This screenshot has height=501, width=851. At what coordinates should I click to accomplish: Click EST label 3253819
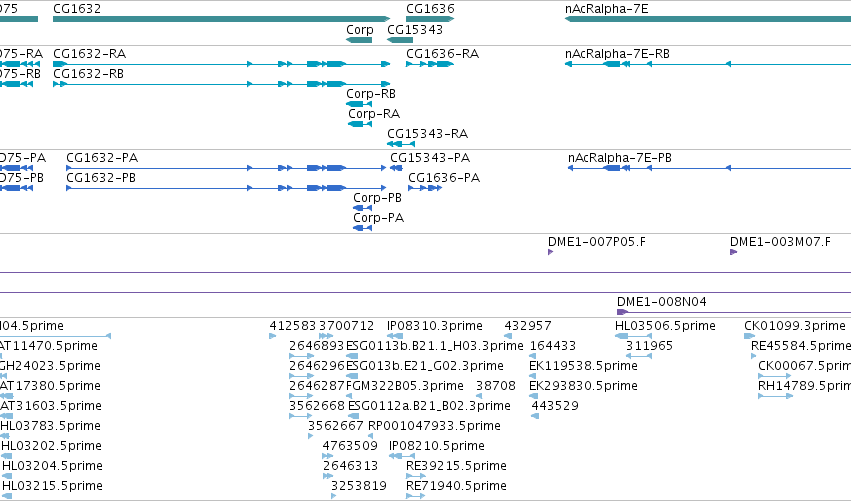click(359, 486)
